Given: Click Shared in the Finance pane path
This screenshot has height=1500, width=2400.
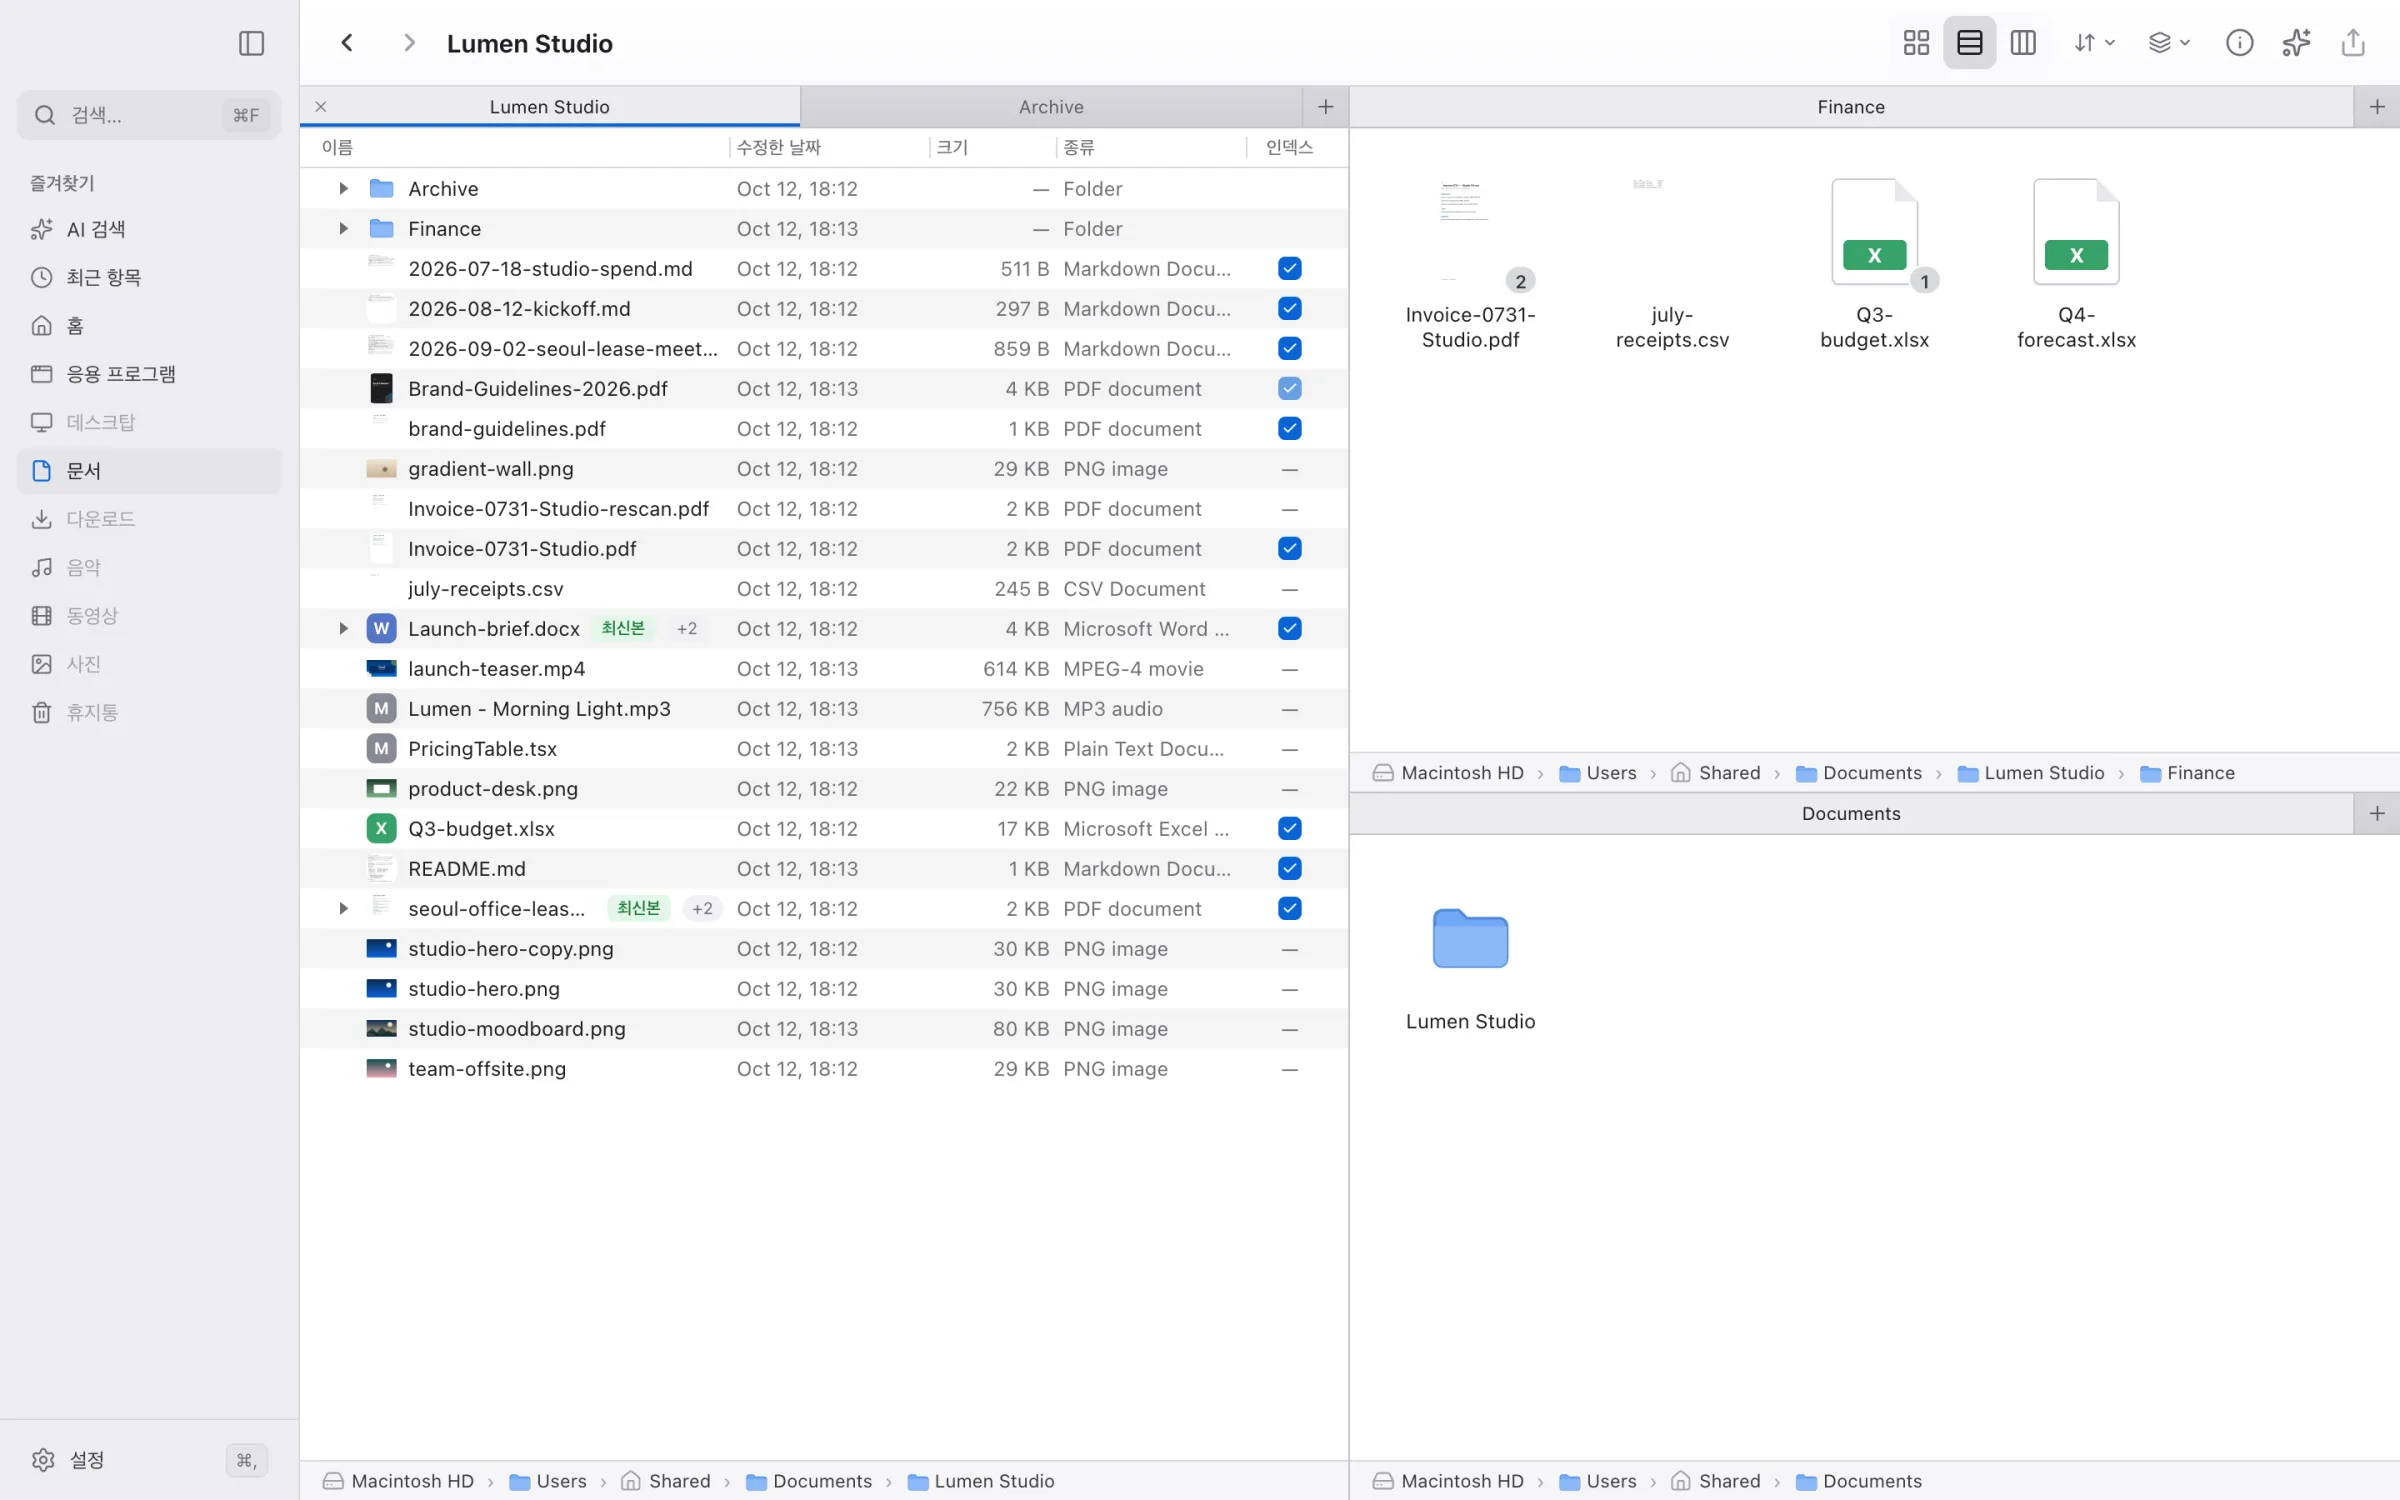Looking at the screenshot, I should tap(1716, 773).
